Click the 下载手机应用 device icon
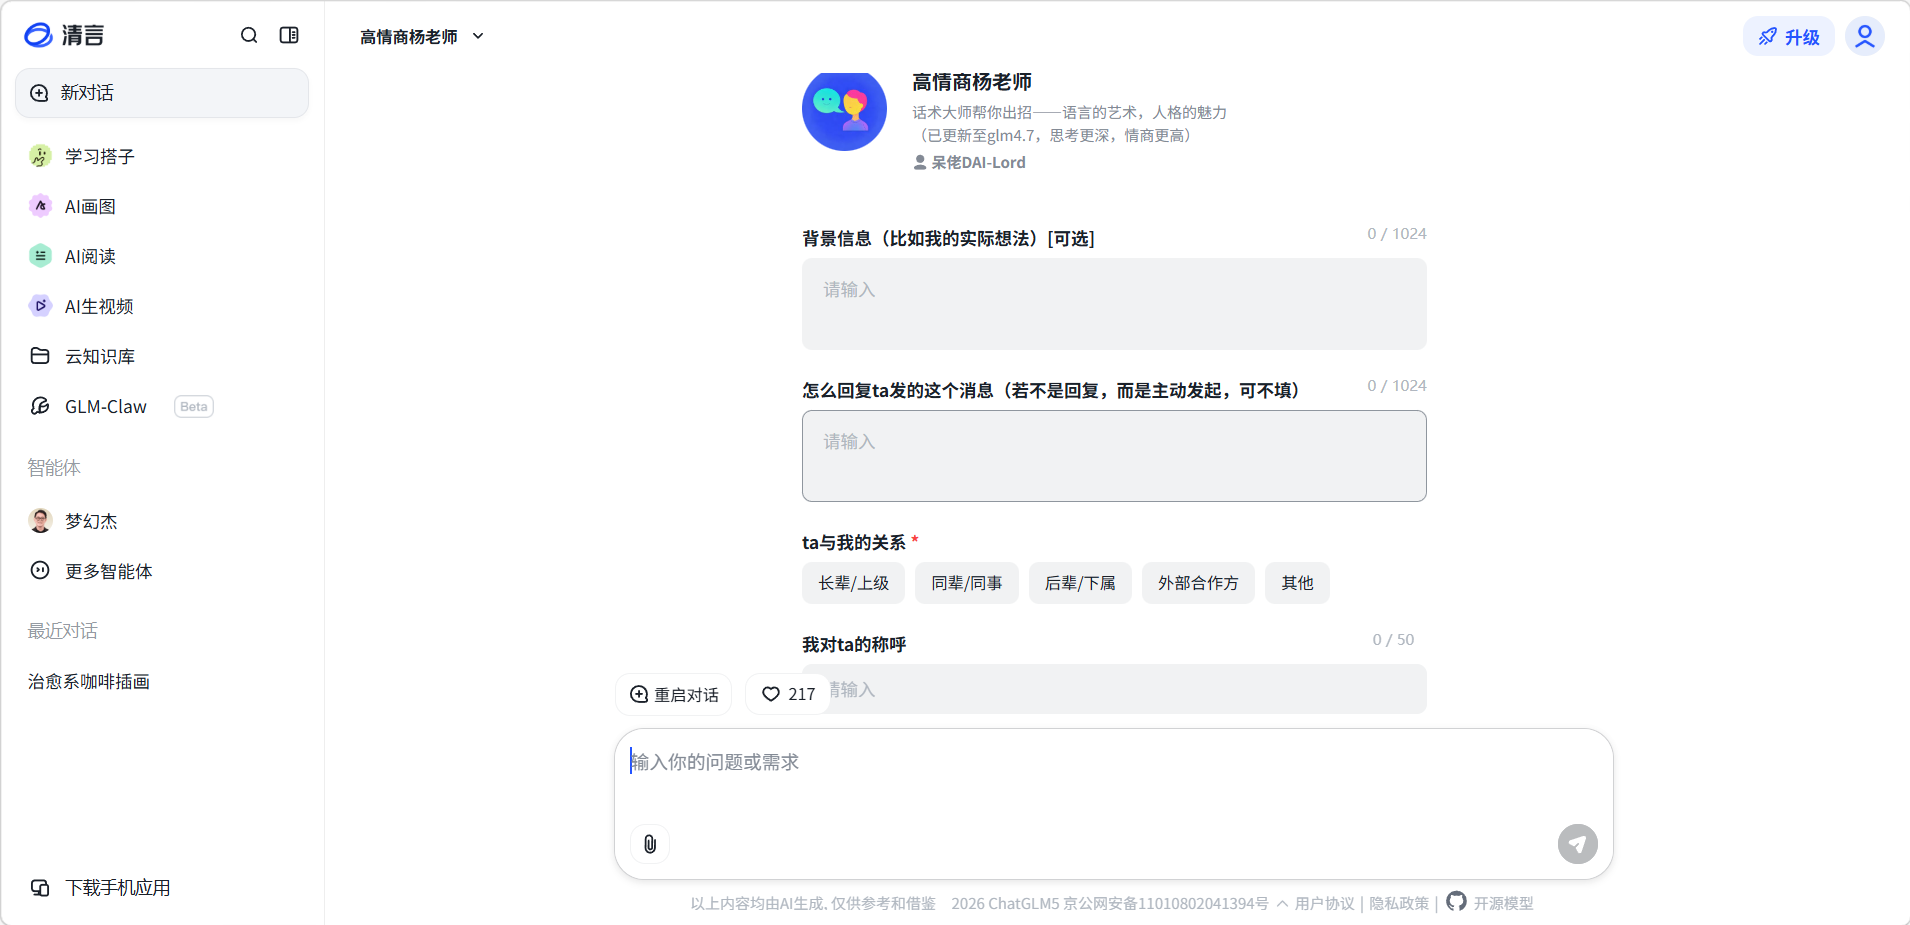This screenshot has width=1910, height=925. [x=40, y=887]
